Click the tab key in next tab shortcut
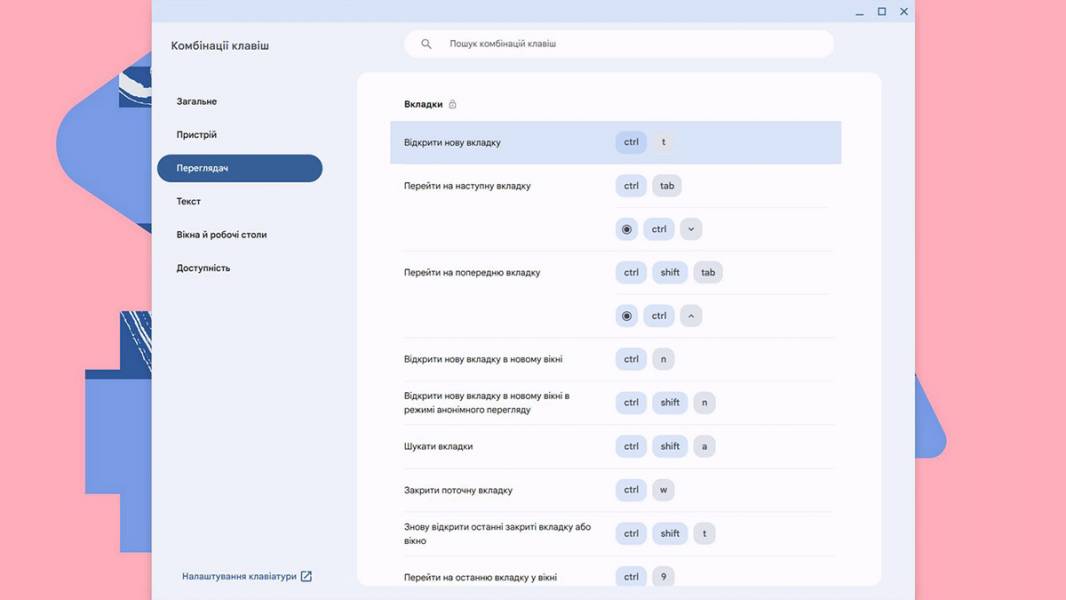Screen dimensions: 1066x600 [x=667, y=186]
